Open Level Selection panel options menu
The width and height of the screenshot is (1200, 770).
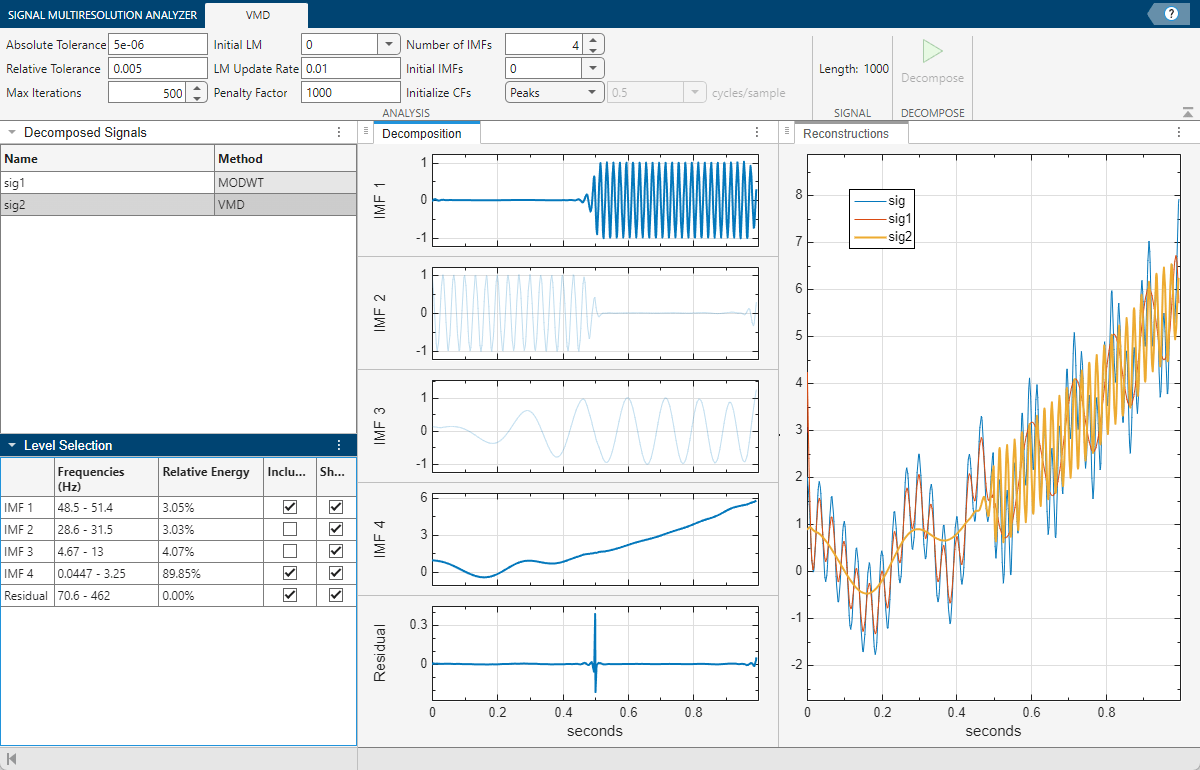click(x=339, y=446)
